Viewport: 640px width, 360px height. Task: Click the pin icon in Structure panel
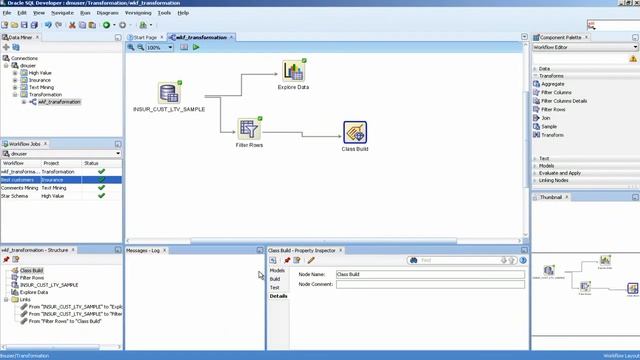click(6, 260)
